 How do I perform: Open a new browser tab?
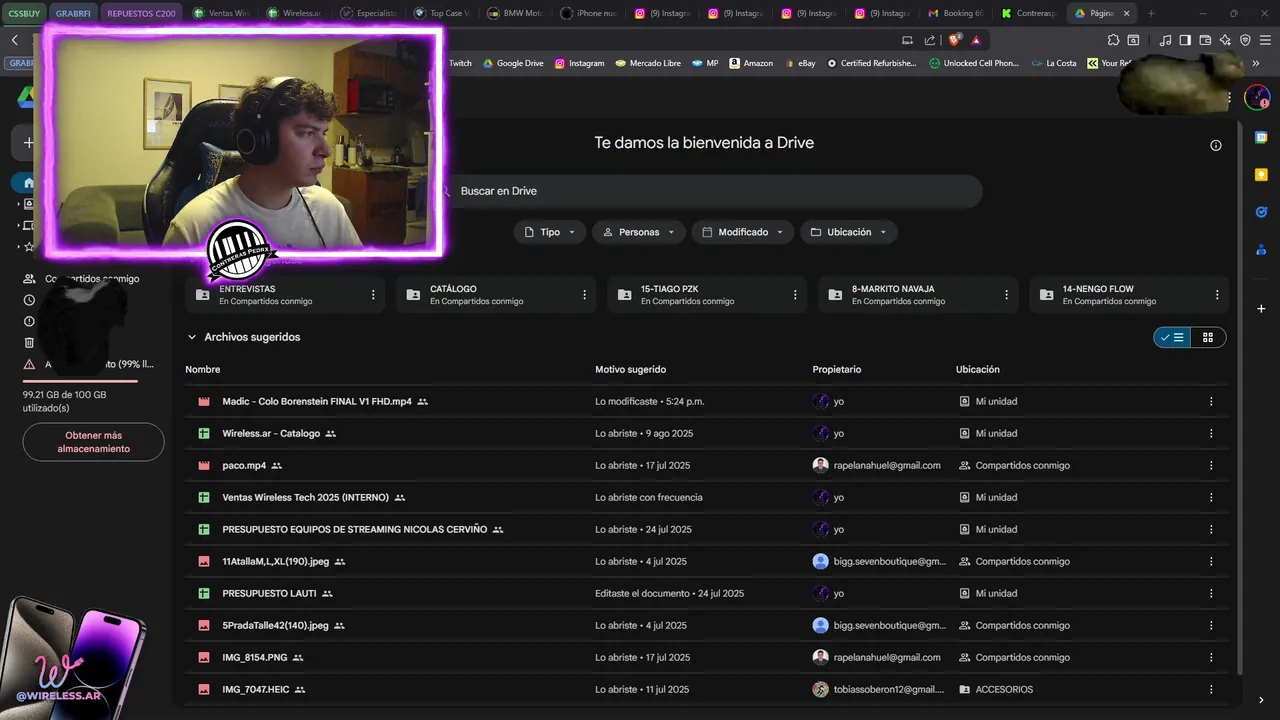[x=1151, y=13]
